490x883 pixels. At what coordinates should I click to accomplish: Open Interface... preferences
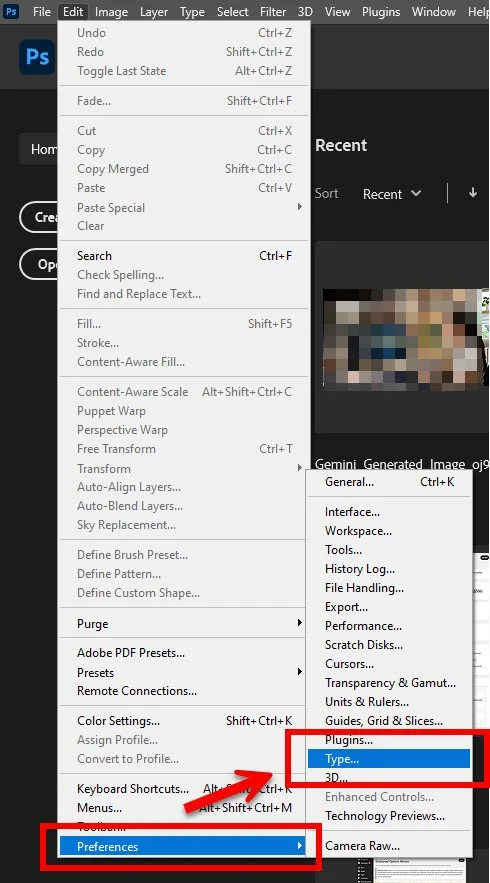tap(389, 512)
